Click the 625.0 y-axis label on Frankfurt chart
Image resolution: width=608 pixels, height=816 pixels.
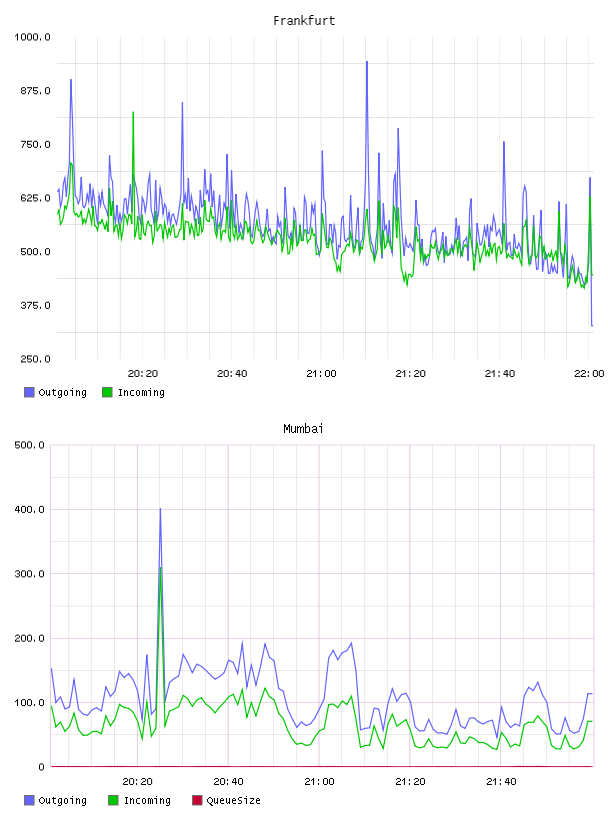click(x=35, y=198)
